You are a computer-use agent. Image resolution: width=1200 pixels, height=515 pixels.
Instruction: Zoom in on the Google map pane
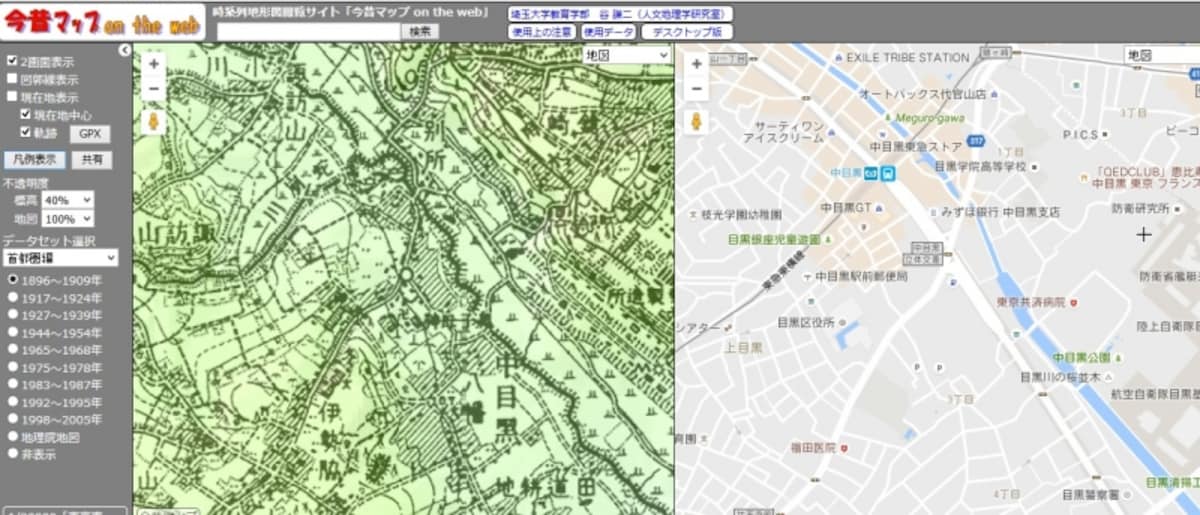coord(696,63)
